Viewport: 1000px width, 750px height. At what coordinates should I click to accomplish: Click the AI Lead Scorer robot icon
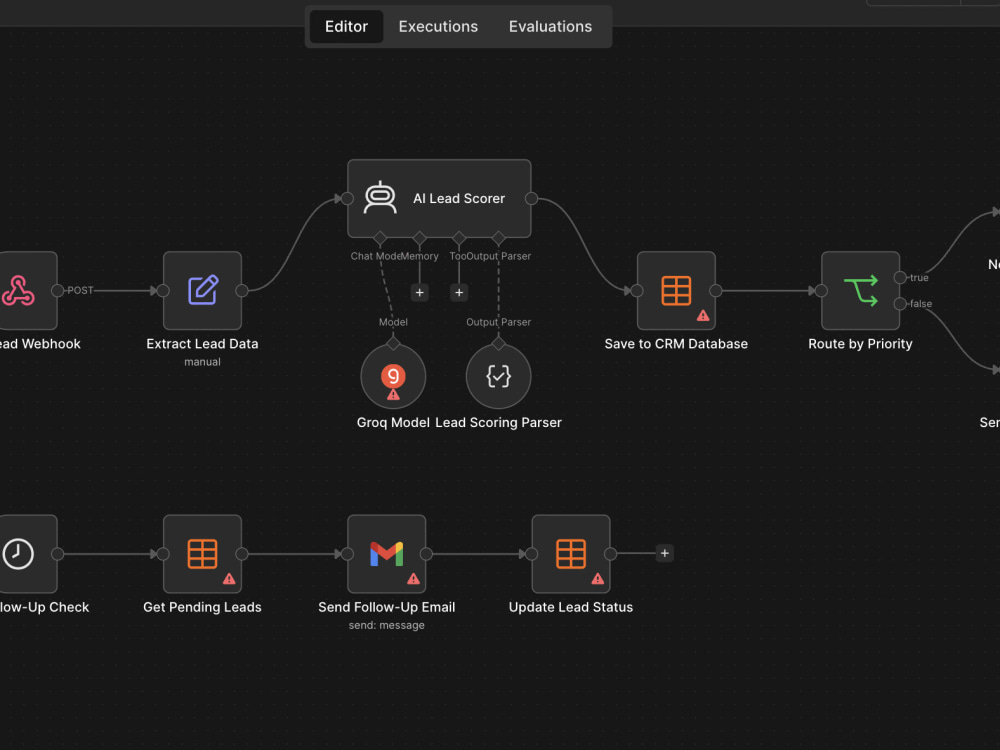(x=380, y=198)
